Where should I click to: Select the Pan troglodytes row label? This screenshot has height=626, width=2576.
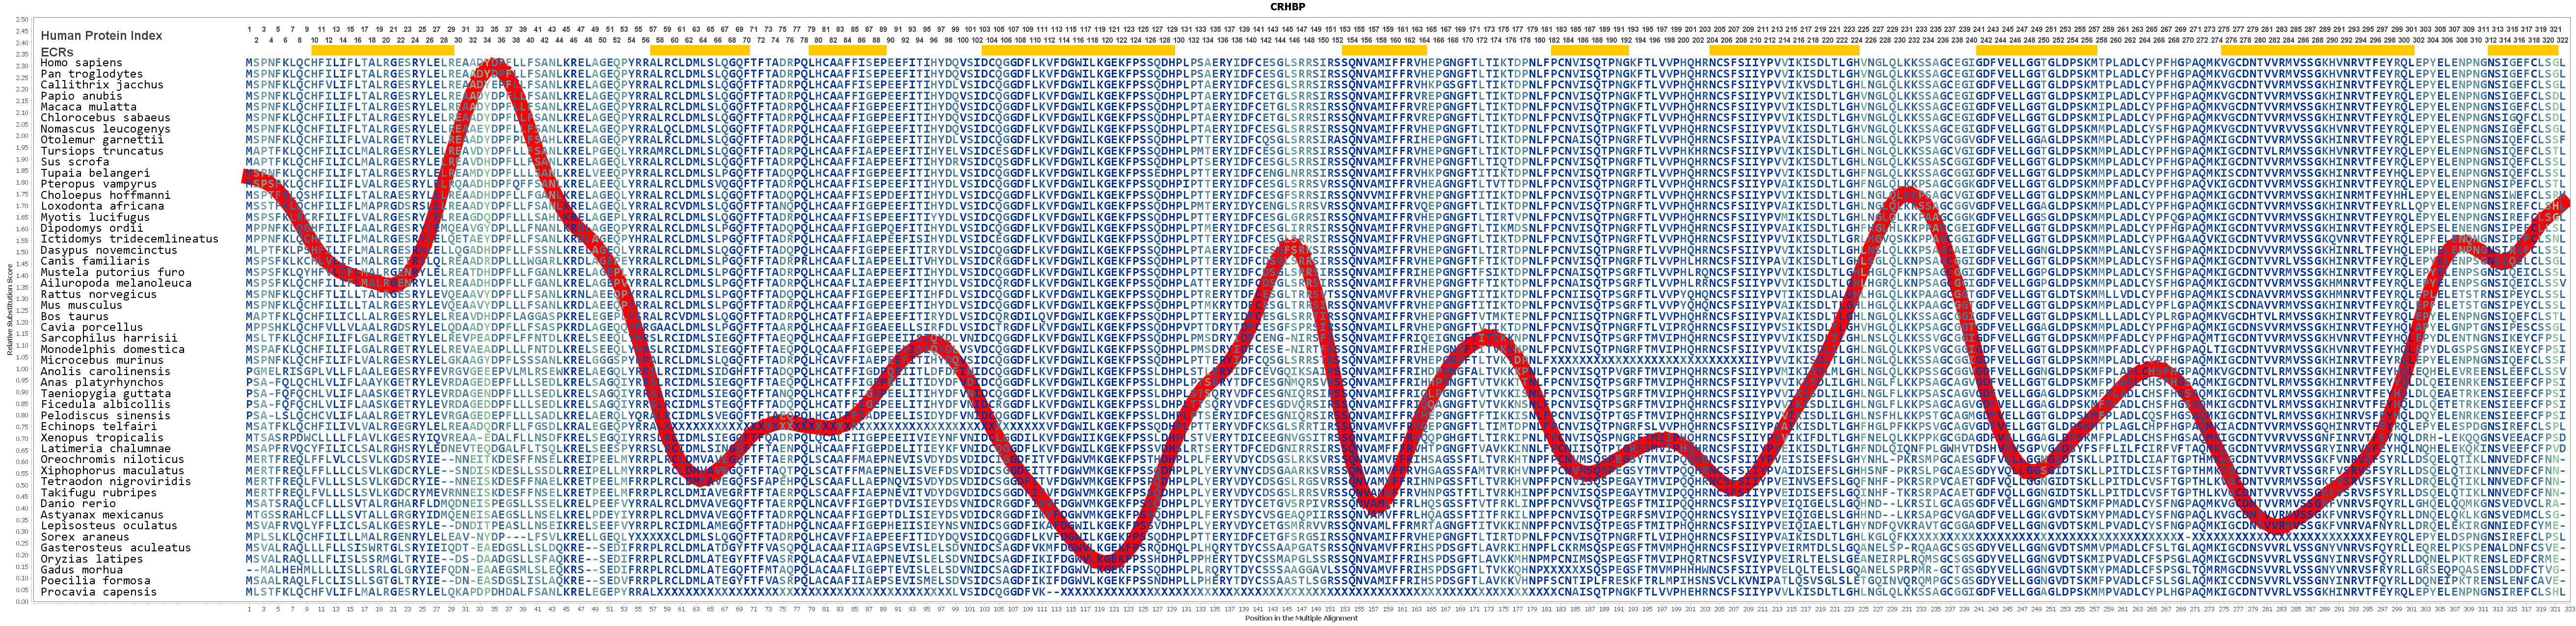tap(91, 74)
